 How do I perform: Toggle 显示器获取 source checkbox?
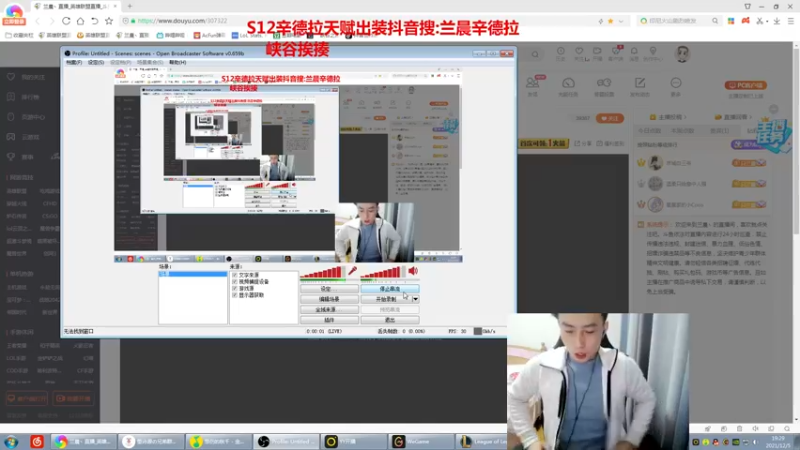coord(235,295)
